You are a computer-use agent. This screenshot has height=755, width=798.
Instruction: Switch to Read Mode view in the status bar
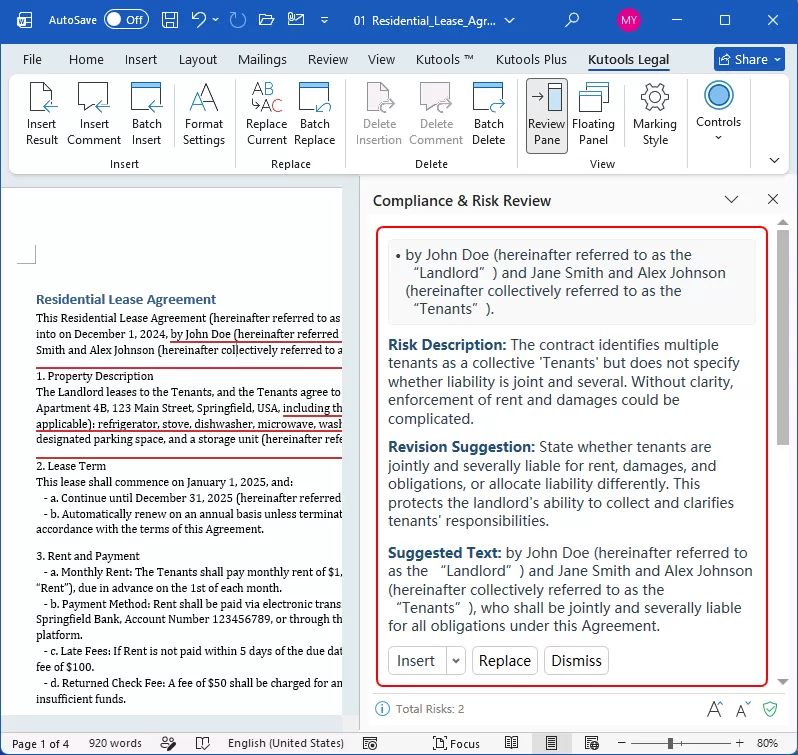click(511, 743)
